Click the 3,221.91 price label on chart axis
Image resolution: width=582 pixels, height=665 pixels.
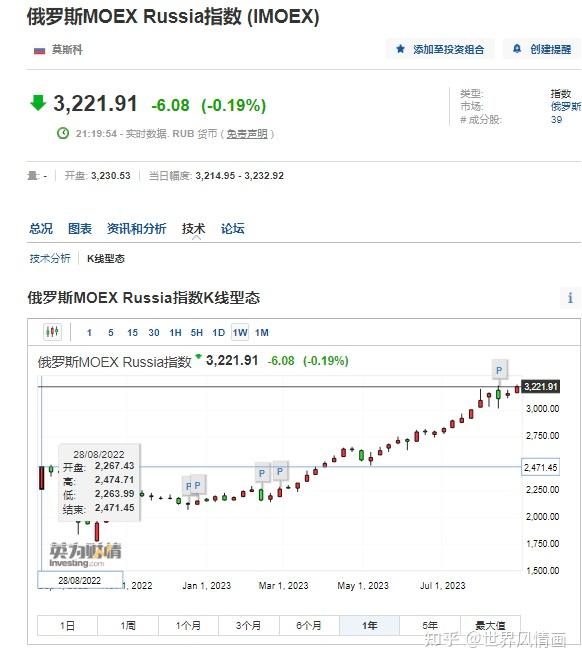[540, 386]
